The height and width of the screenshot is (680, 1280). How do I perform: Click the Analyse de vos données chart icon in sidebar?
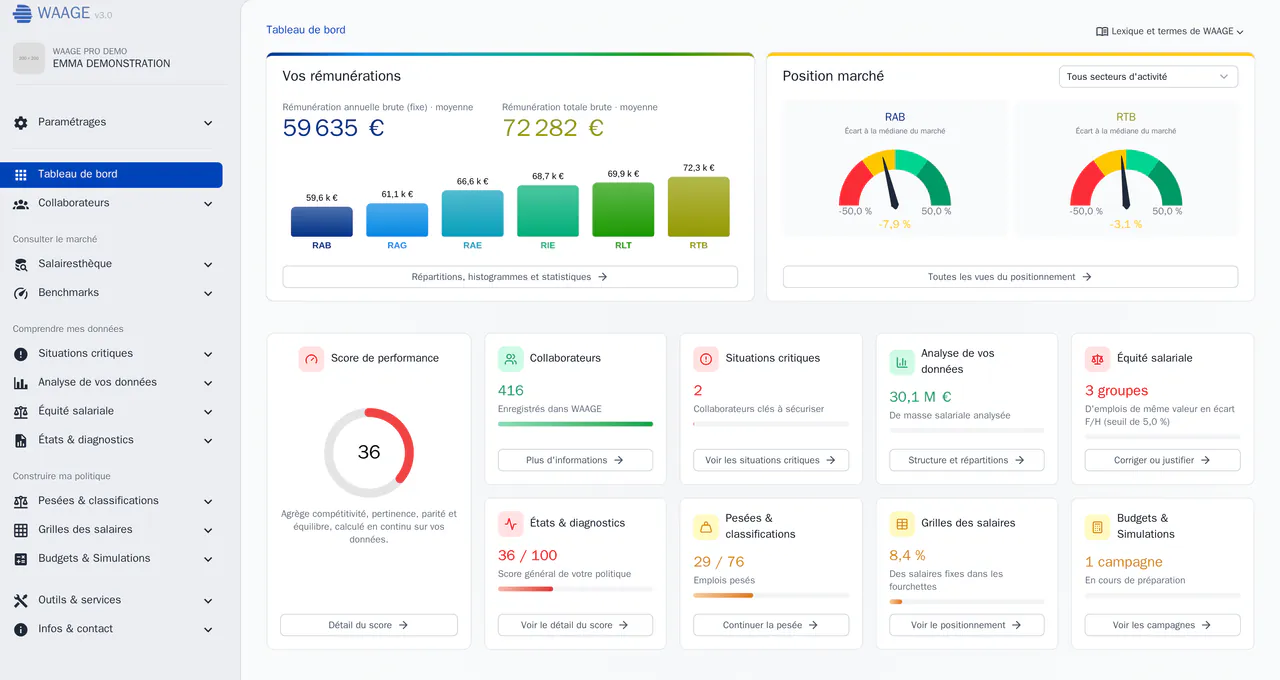coord(21,383)
